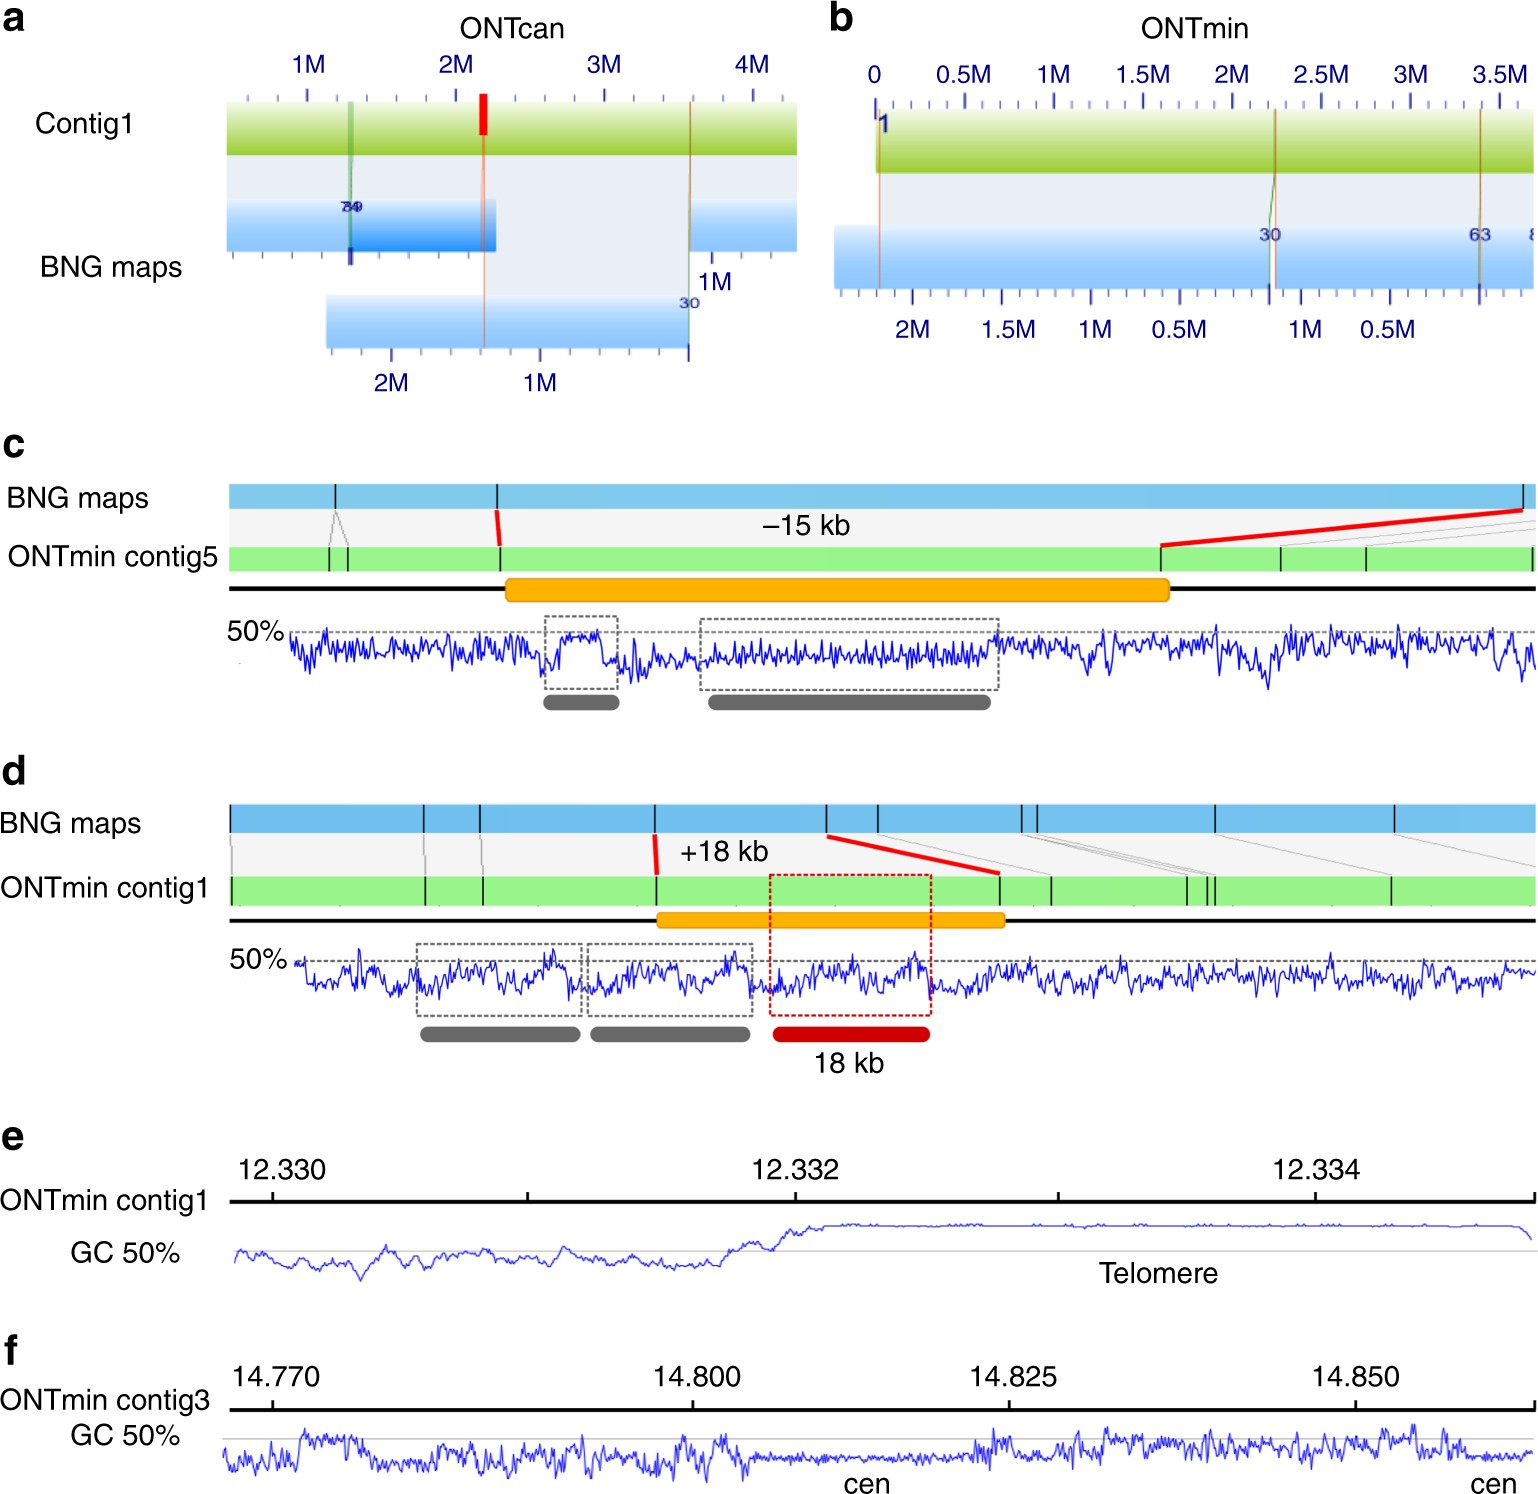Click the 14.825 axis position label

[1013, 1377]
